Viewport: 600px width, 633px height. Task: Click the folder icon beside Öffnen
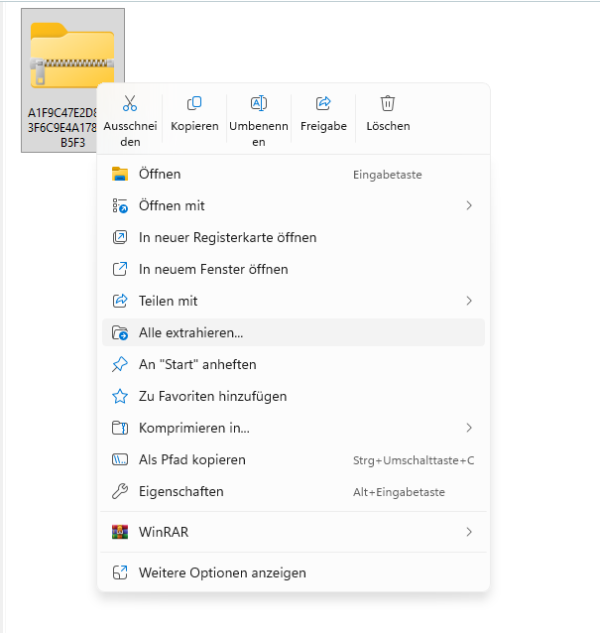point(120,174)
